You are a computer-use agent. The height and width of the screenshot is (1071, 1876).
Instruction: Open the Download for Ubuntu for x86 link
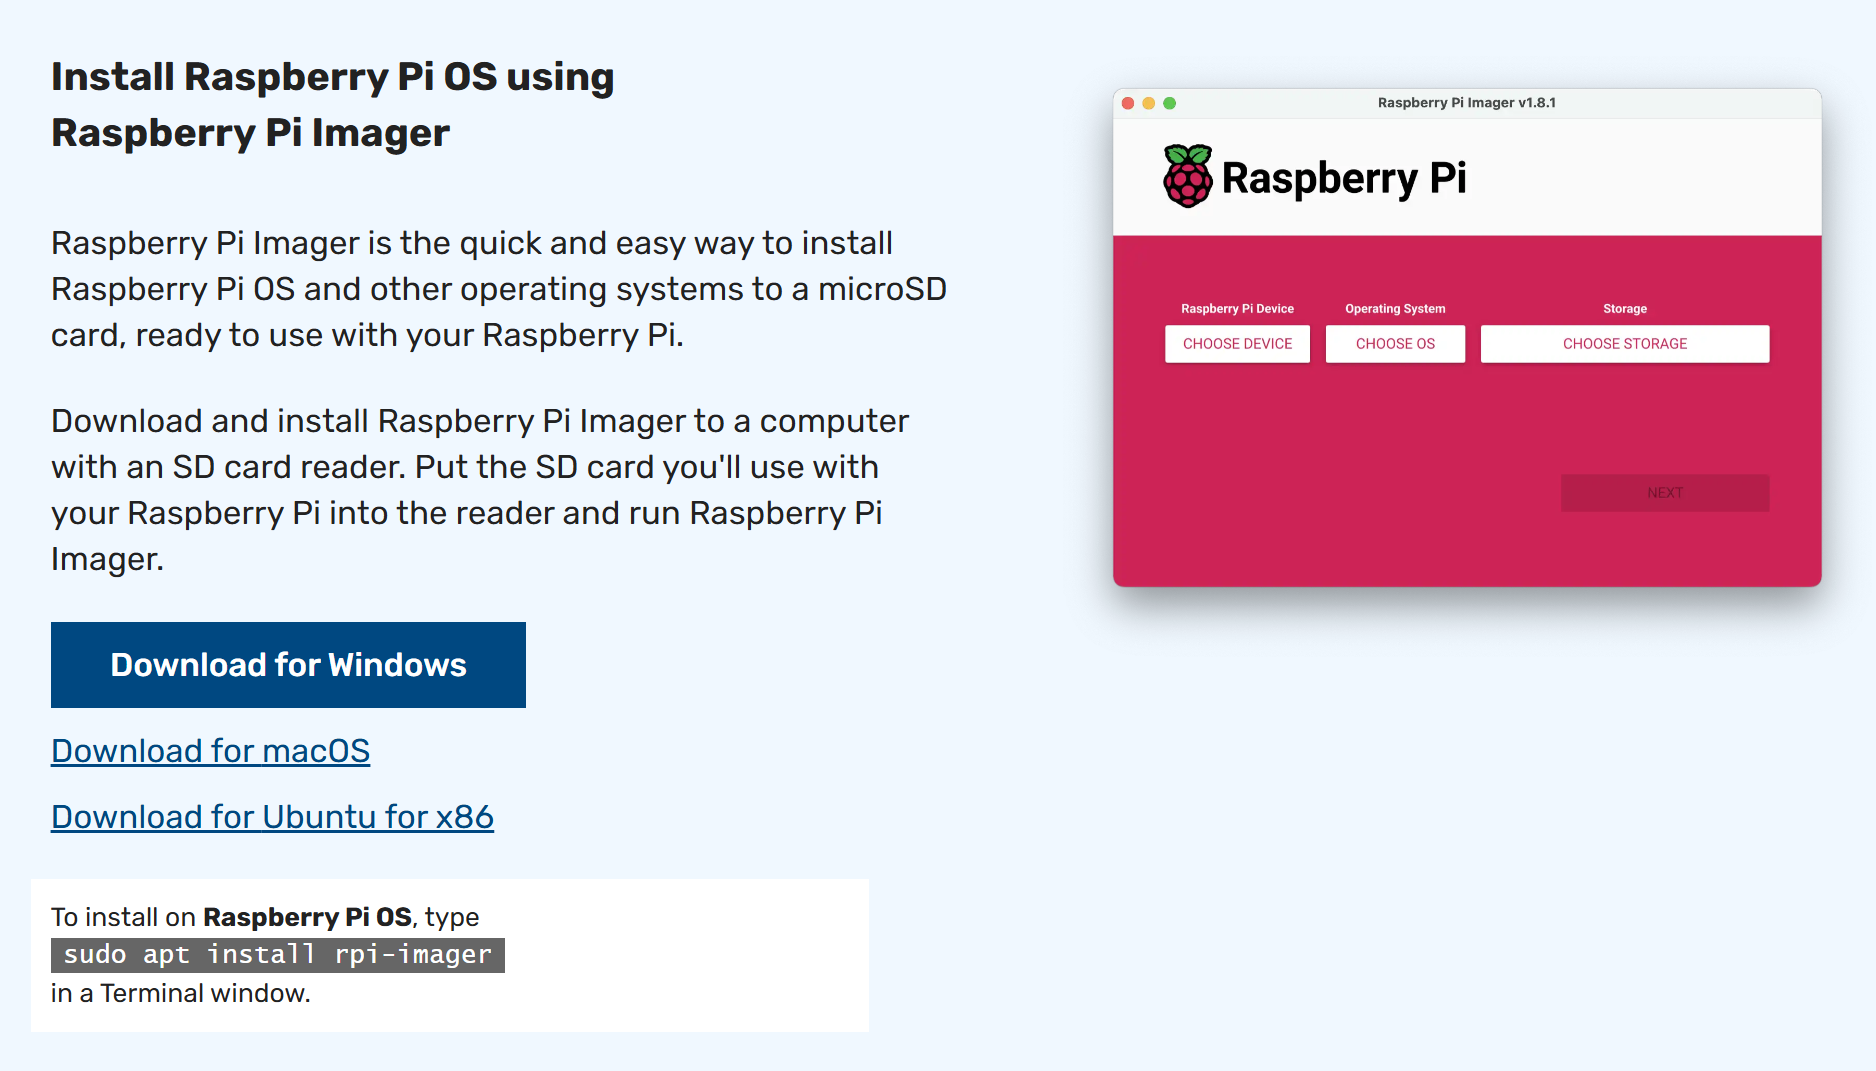tap(272, 817)
